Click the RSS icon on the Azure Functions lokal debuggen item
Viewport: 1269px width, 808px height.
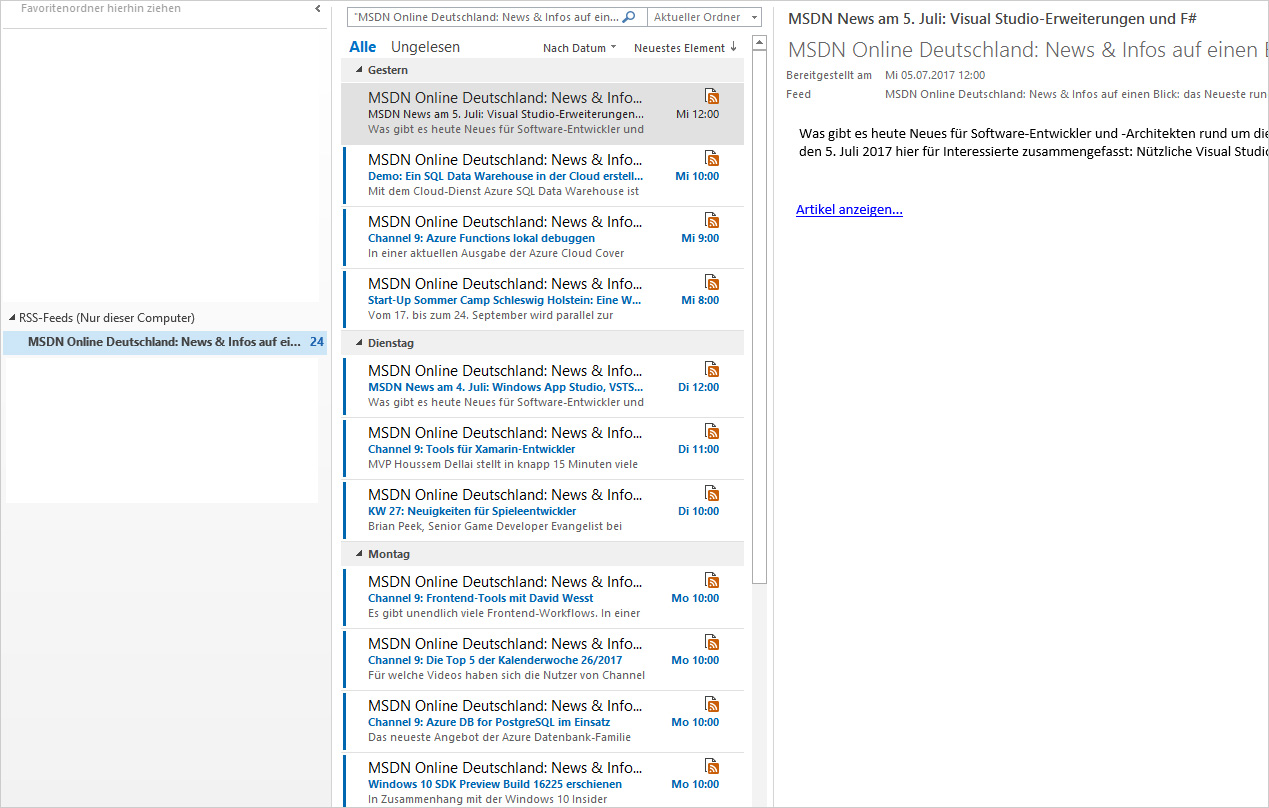click(712, 220)
